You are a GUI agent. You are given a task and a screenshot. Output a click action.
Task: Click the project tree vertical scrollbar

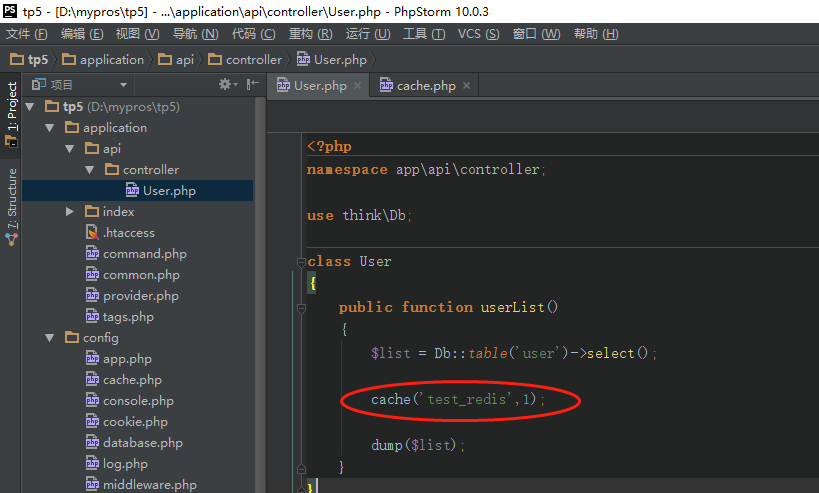(260, 295)
